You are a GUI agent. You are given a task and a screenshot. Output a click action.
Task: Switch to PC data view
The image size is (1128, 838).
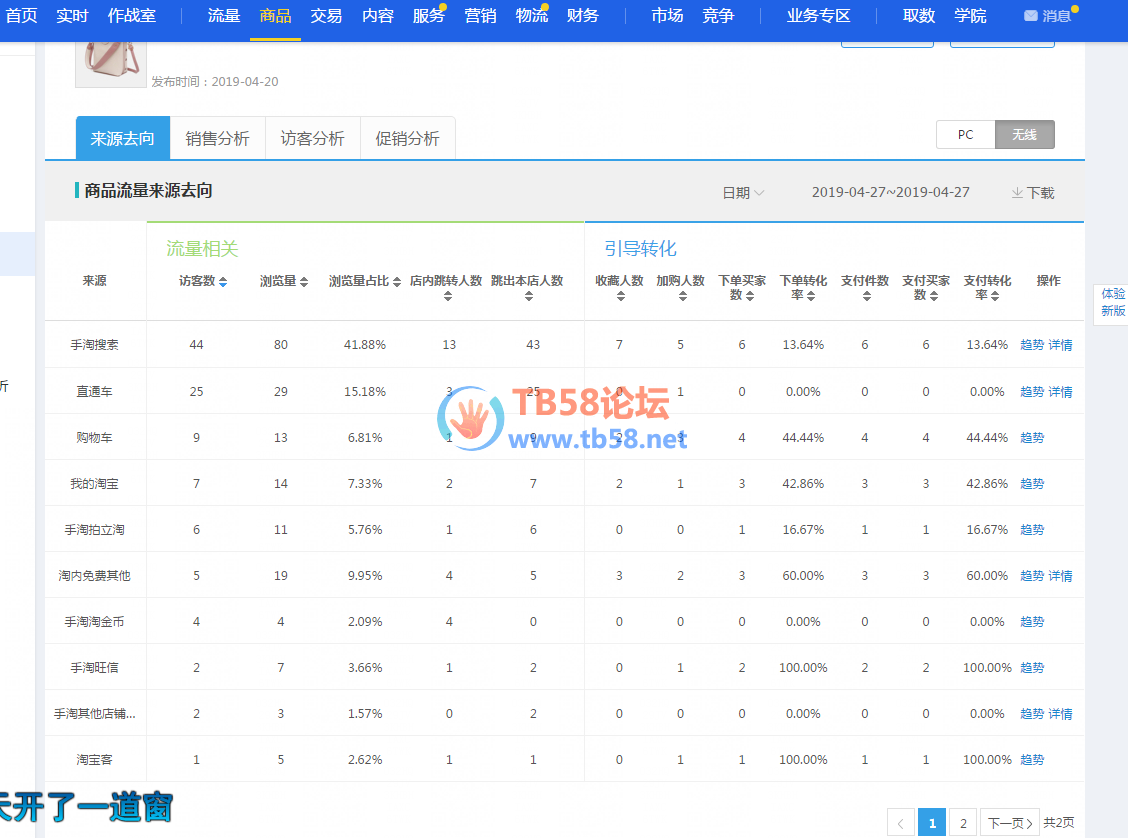965,135
